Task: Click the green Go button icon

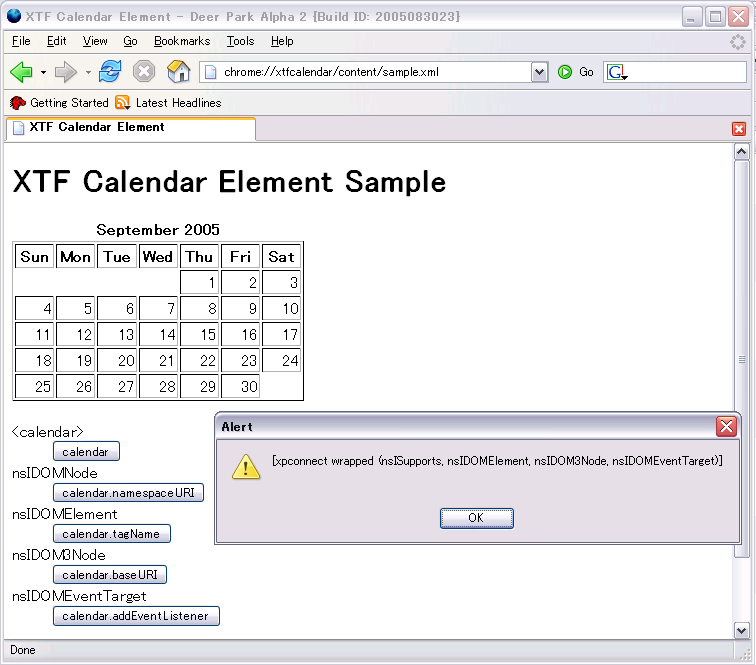Action: click(x=565, y=72)
